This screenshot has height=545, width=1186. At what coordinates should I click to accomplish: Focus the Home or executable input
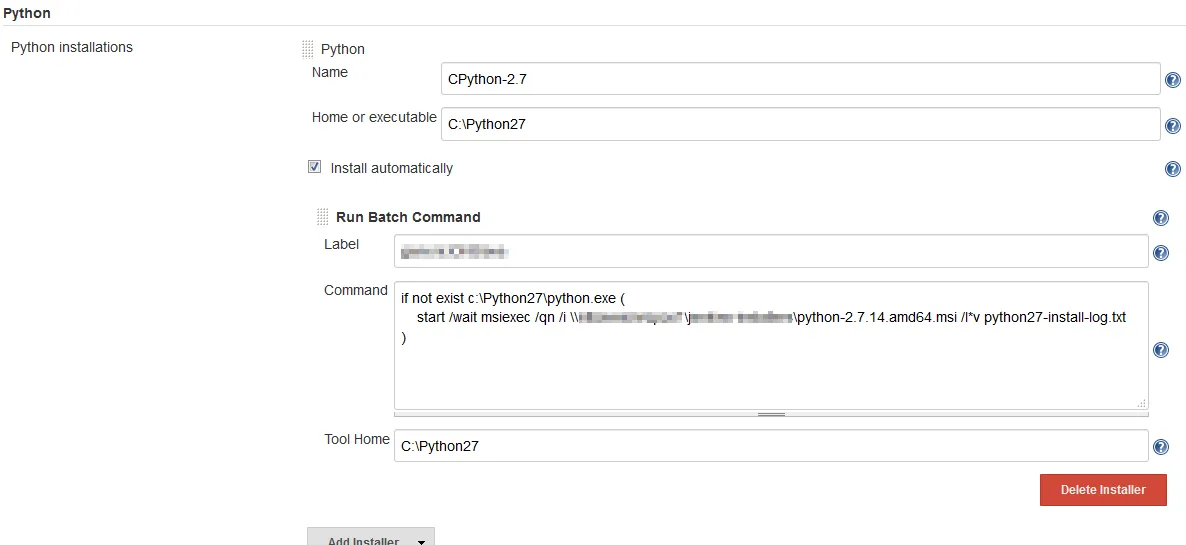tap(800, 125)
